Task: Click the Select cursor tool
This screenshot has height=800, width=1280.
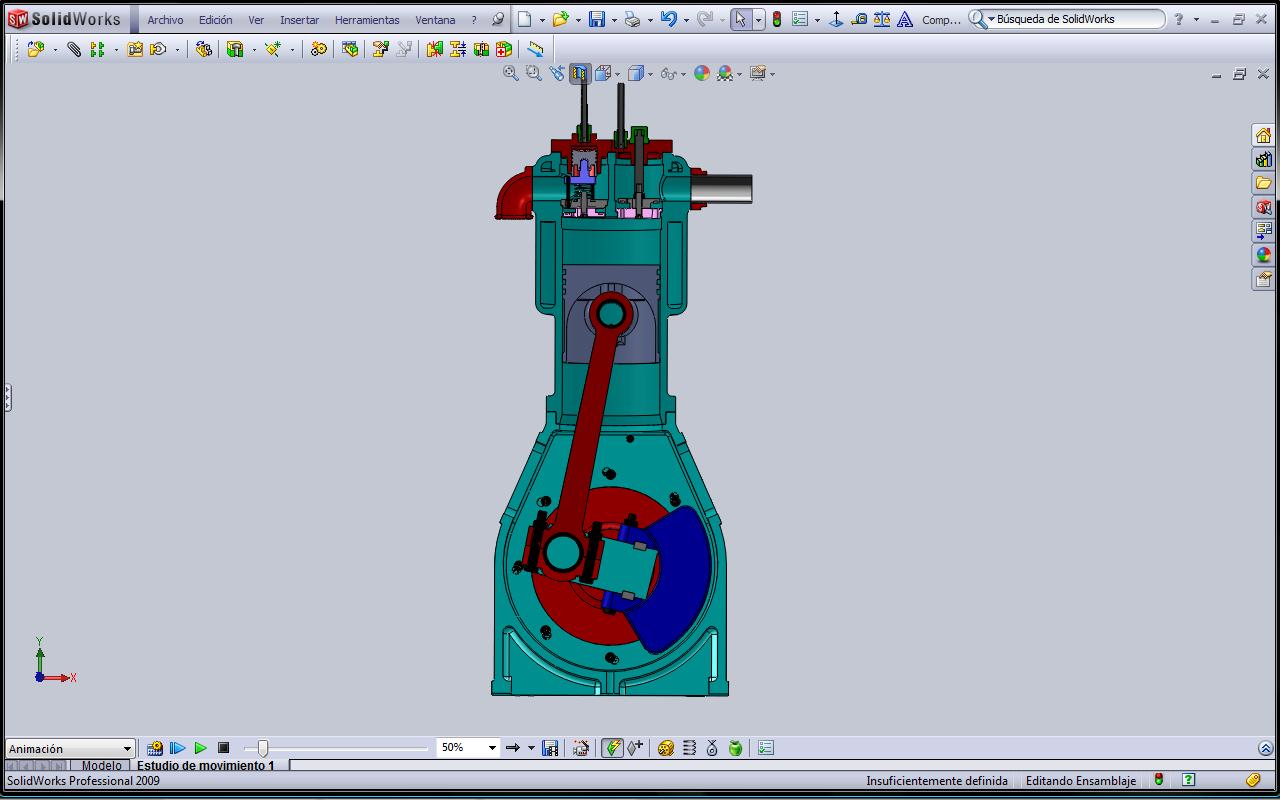Action: coord(739,19)
